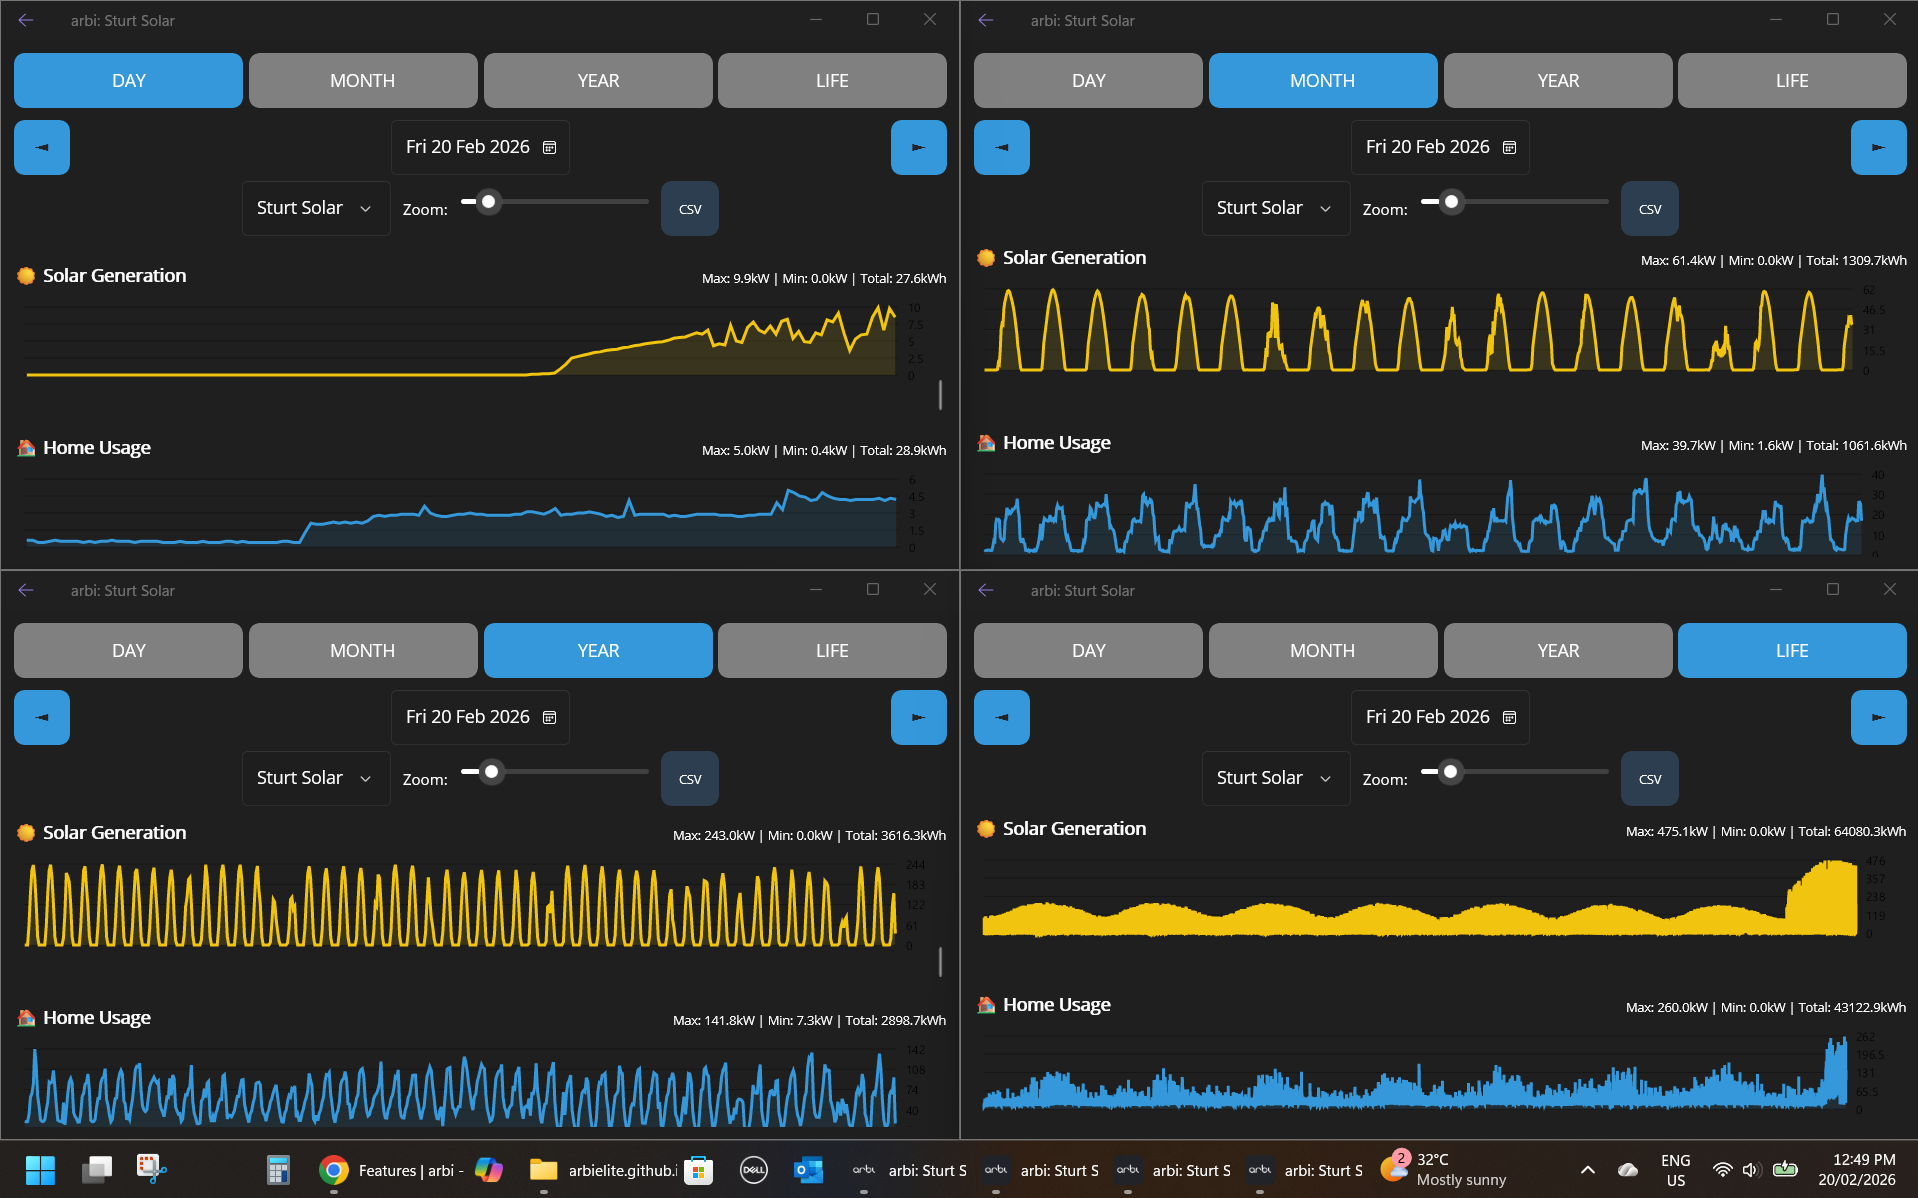The width and height of the screenshot is (1918, 1198).
Task: Export CSV in LIFE window
Action: [x=1650, y=778]
